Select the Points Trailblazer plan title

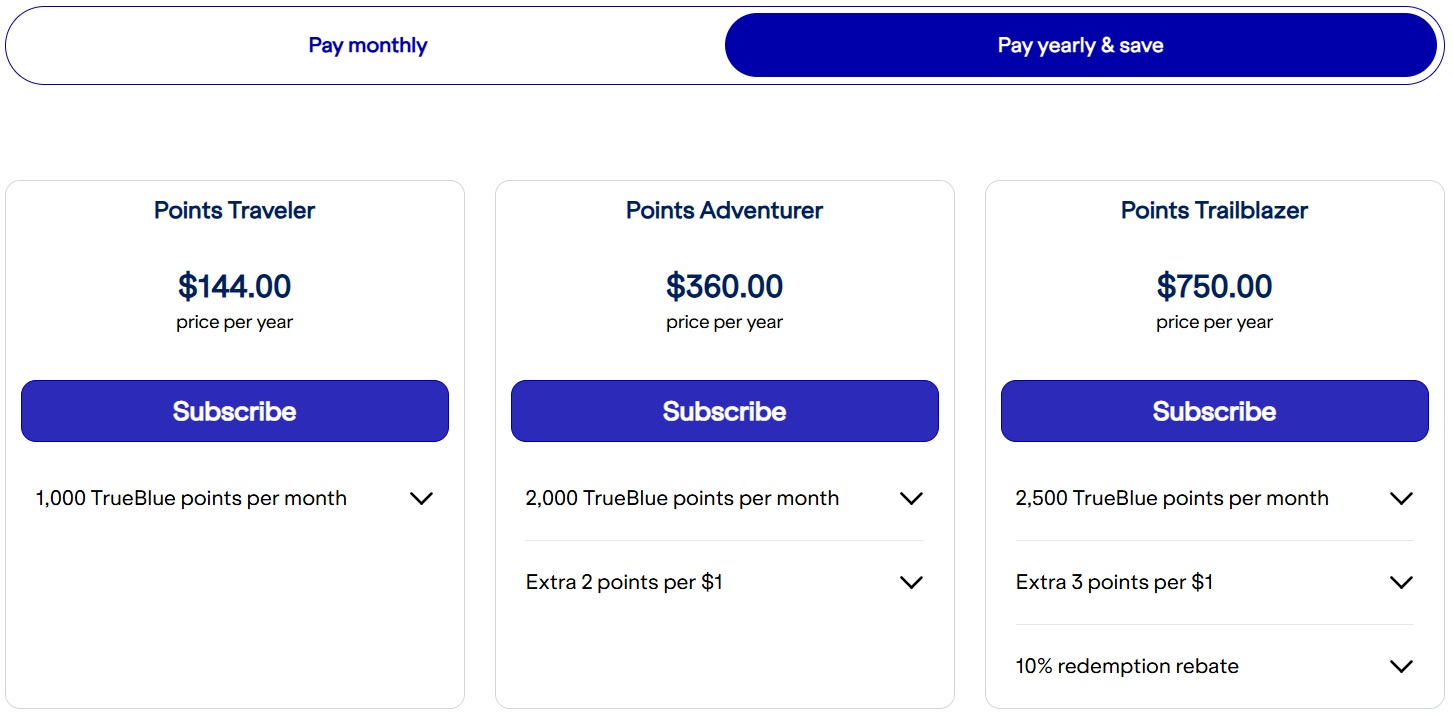pos(1213,210)
